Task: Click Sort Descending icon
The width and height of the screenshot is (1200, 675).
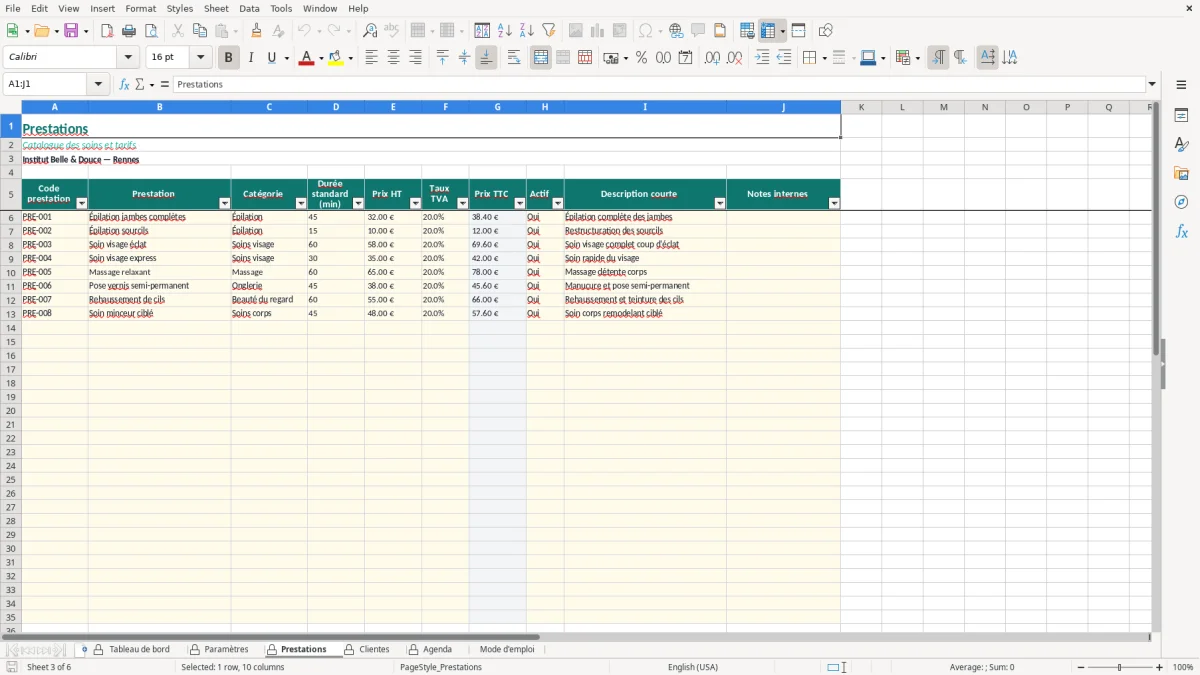Action: click(x=527, y=31)
